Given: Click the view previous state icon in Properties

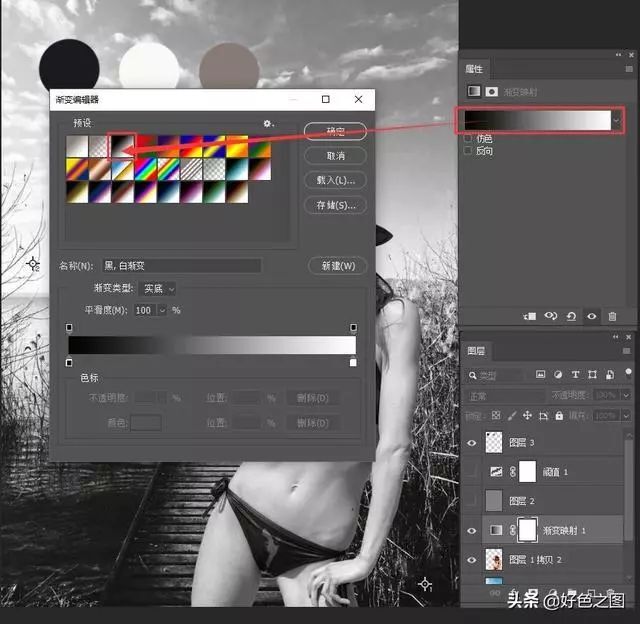Looking at the screenshot, I should pos(550,316).
